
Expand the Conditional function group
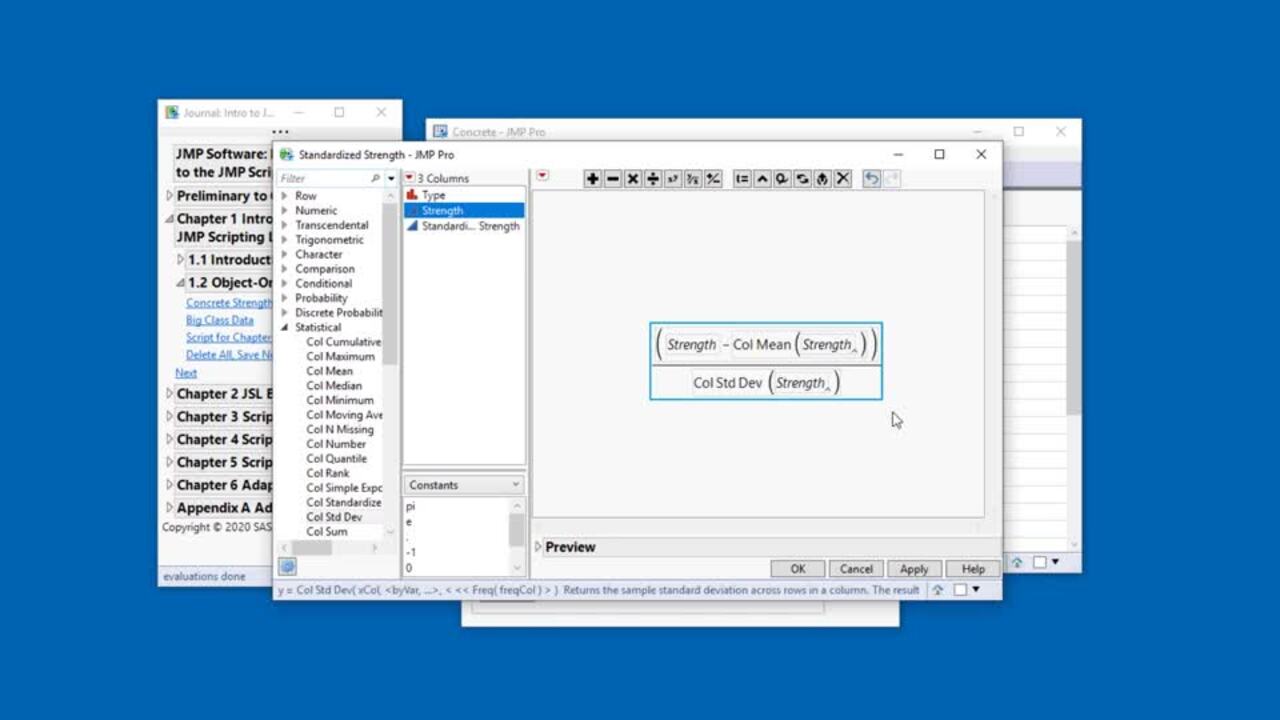click(284, 283)
